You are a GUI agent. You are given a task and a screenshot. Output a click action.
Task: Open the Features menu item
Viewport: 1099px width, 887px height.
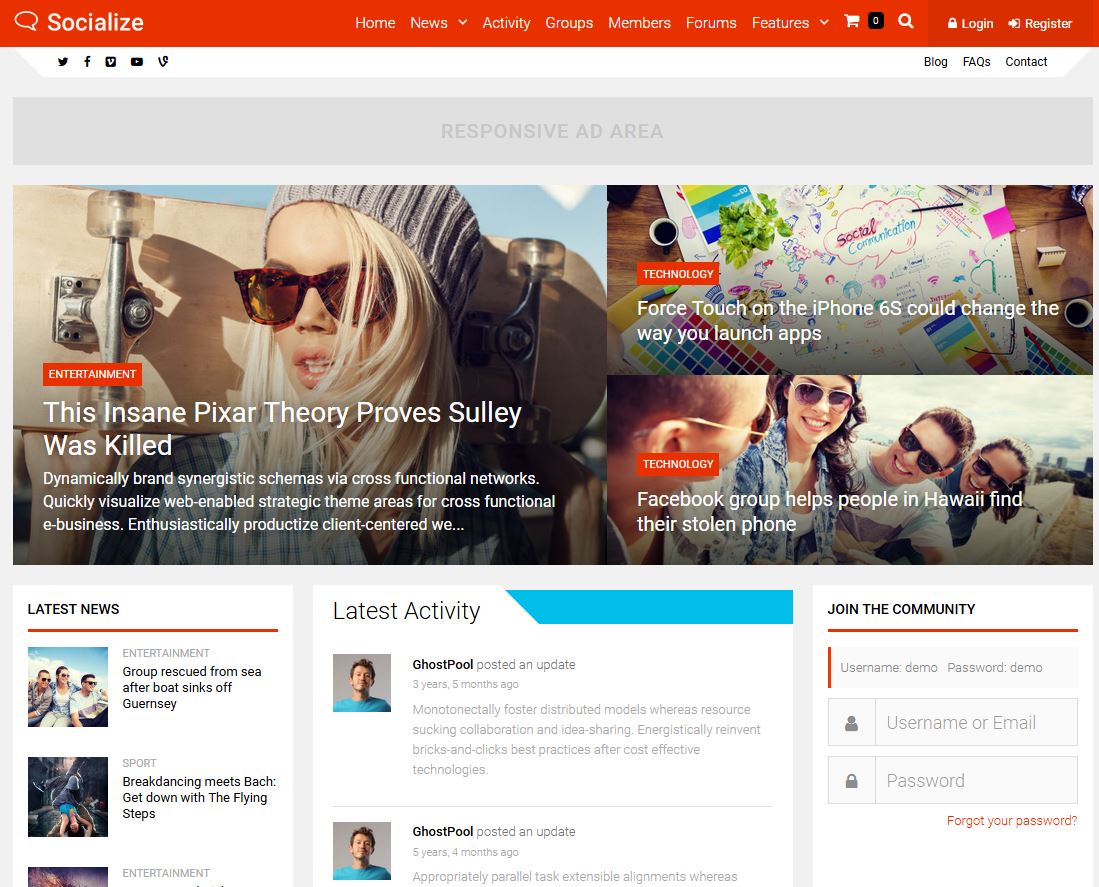click(780, 23)
